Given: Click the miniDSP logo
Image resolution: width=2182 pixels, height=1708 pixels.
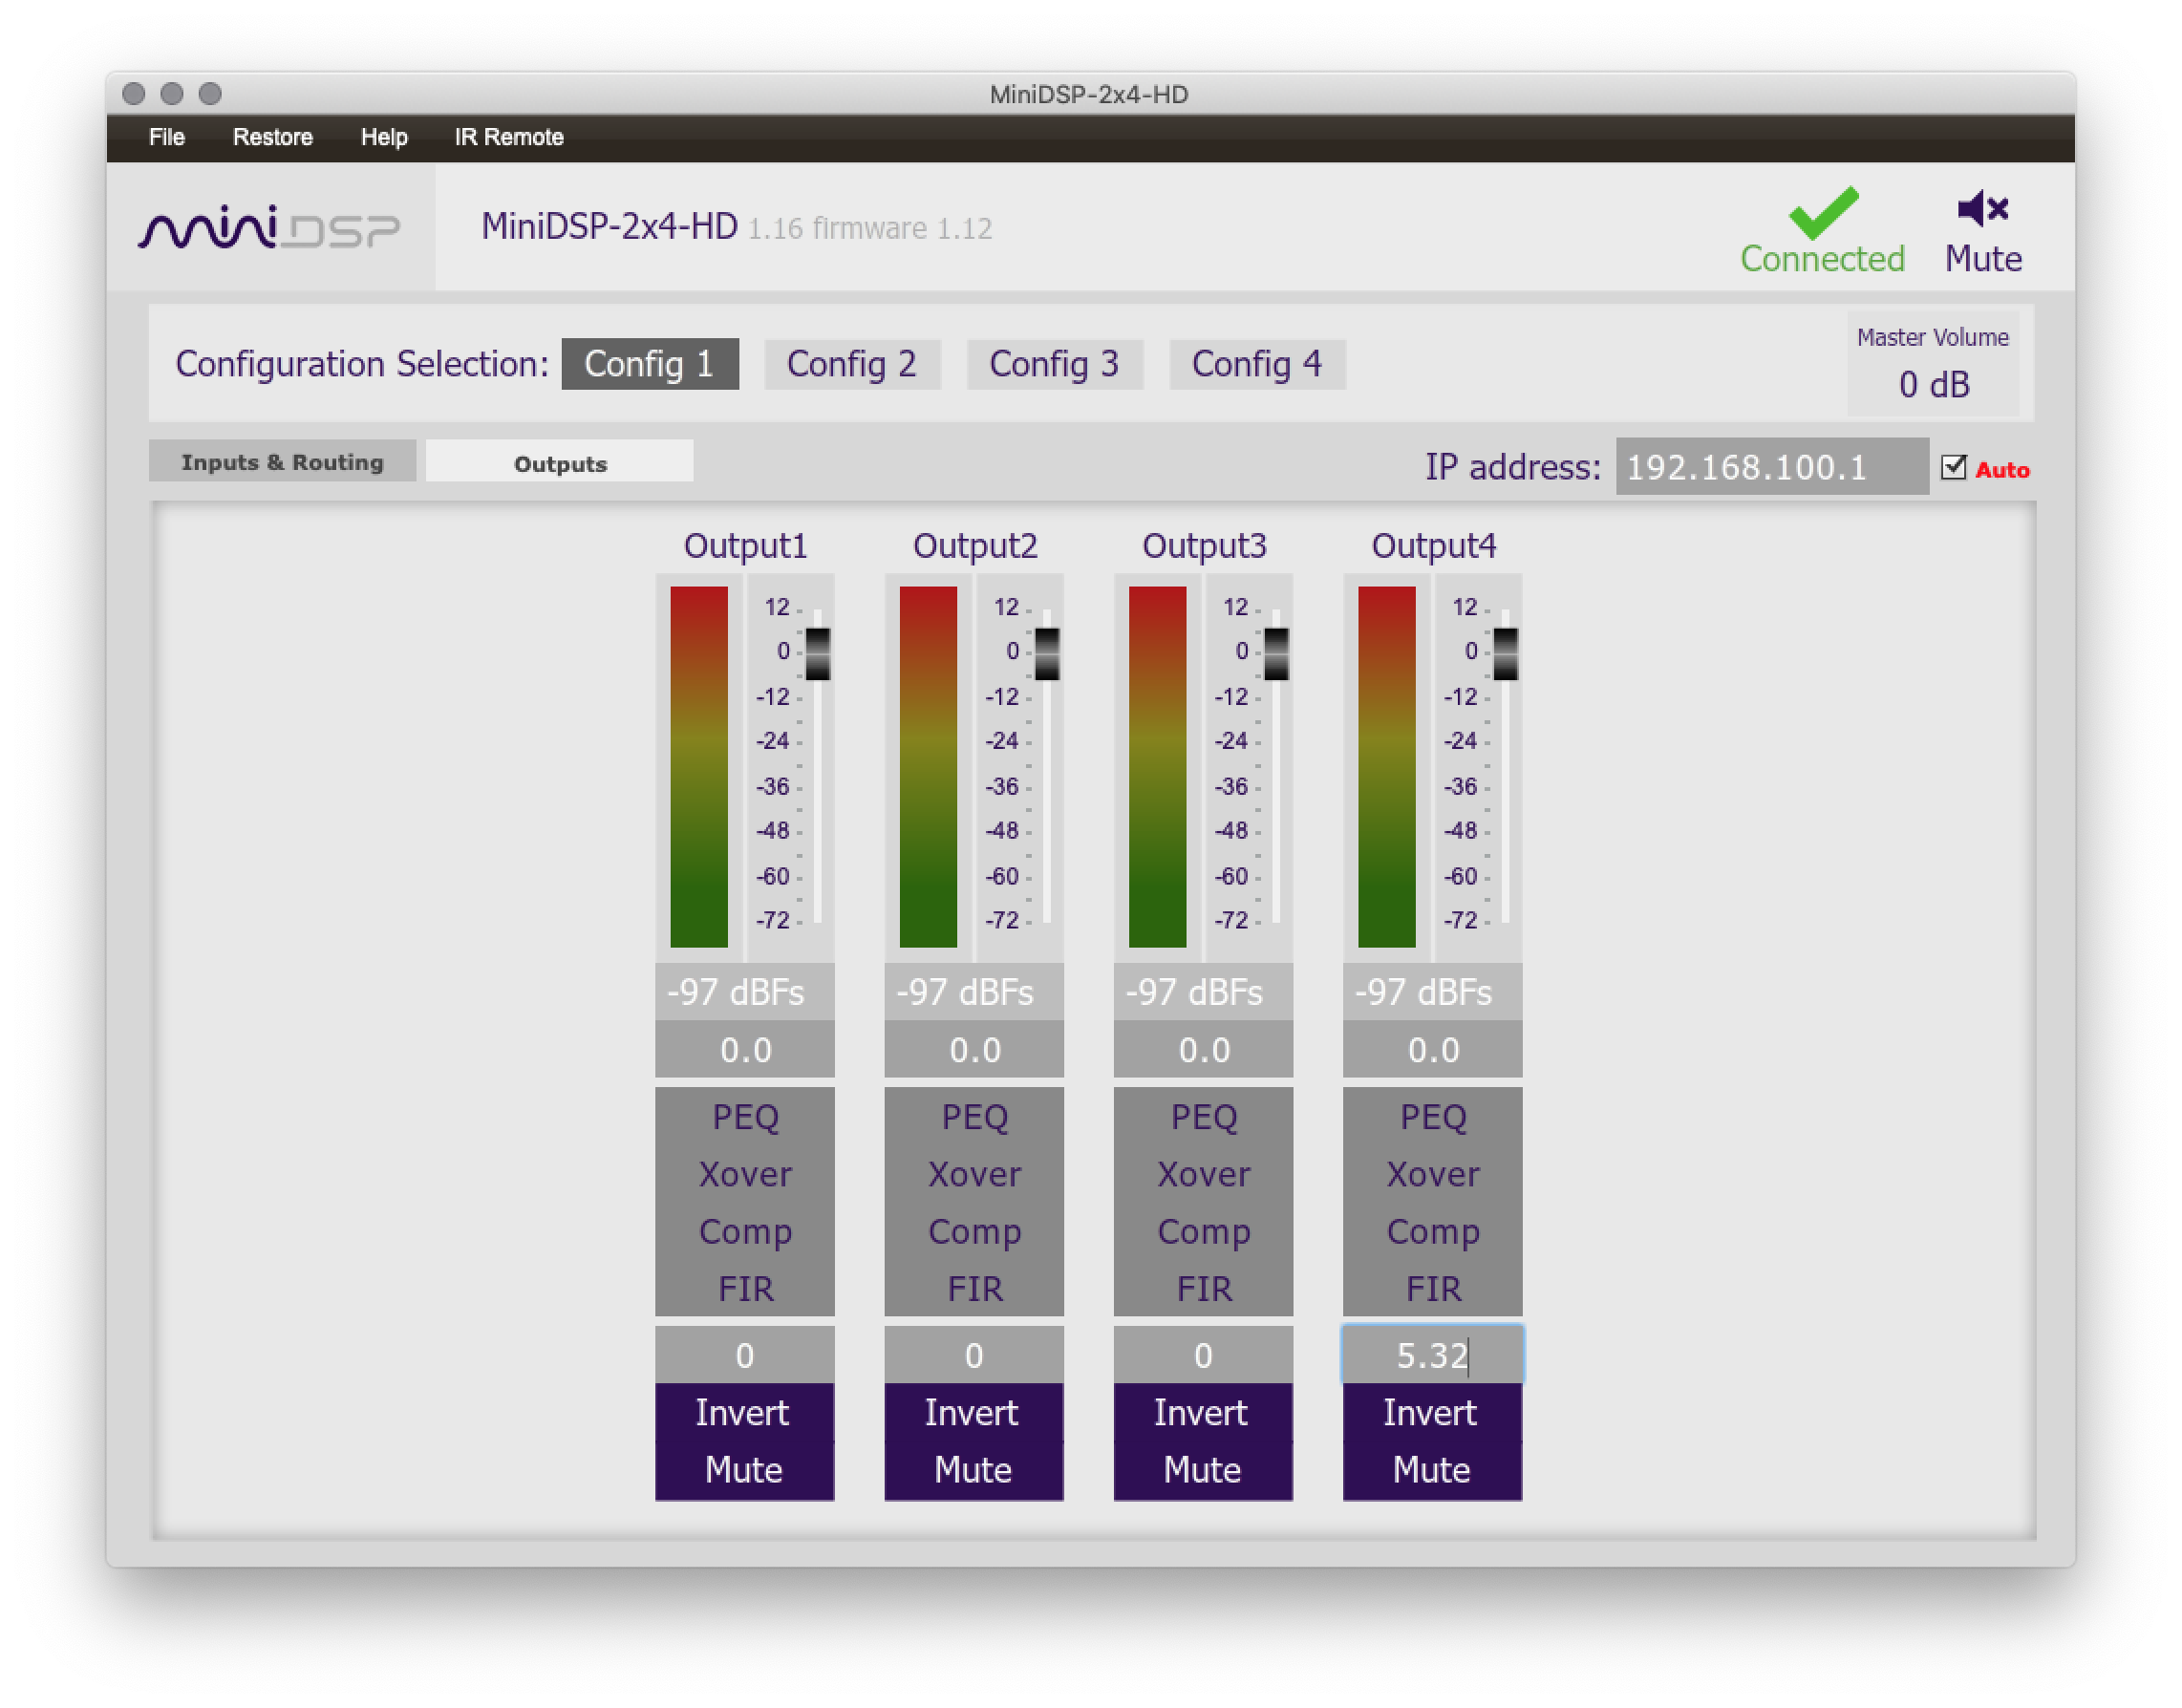Looking at the screenshot, I should pyautogui.click(x=269, y=228).
